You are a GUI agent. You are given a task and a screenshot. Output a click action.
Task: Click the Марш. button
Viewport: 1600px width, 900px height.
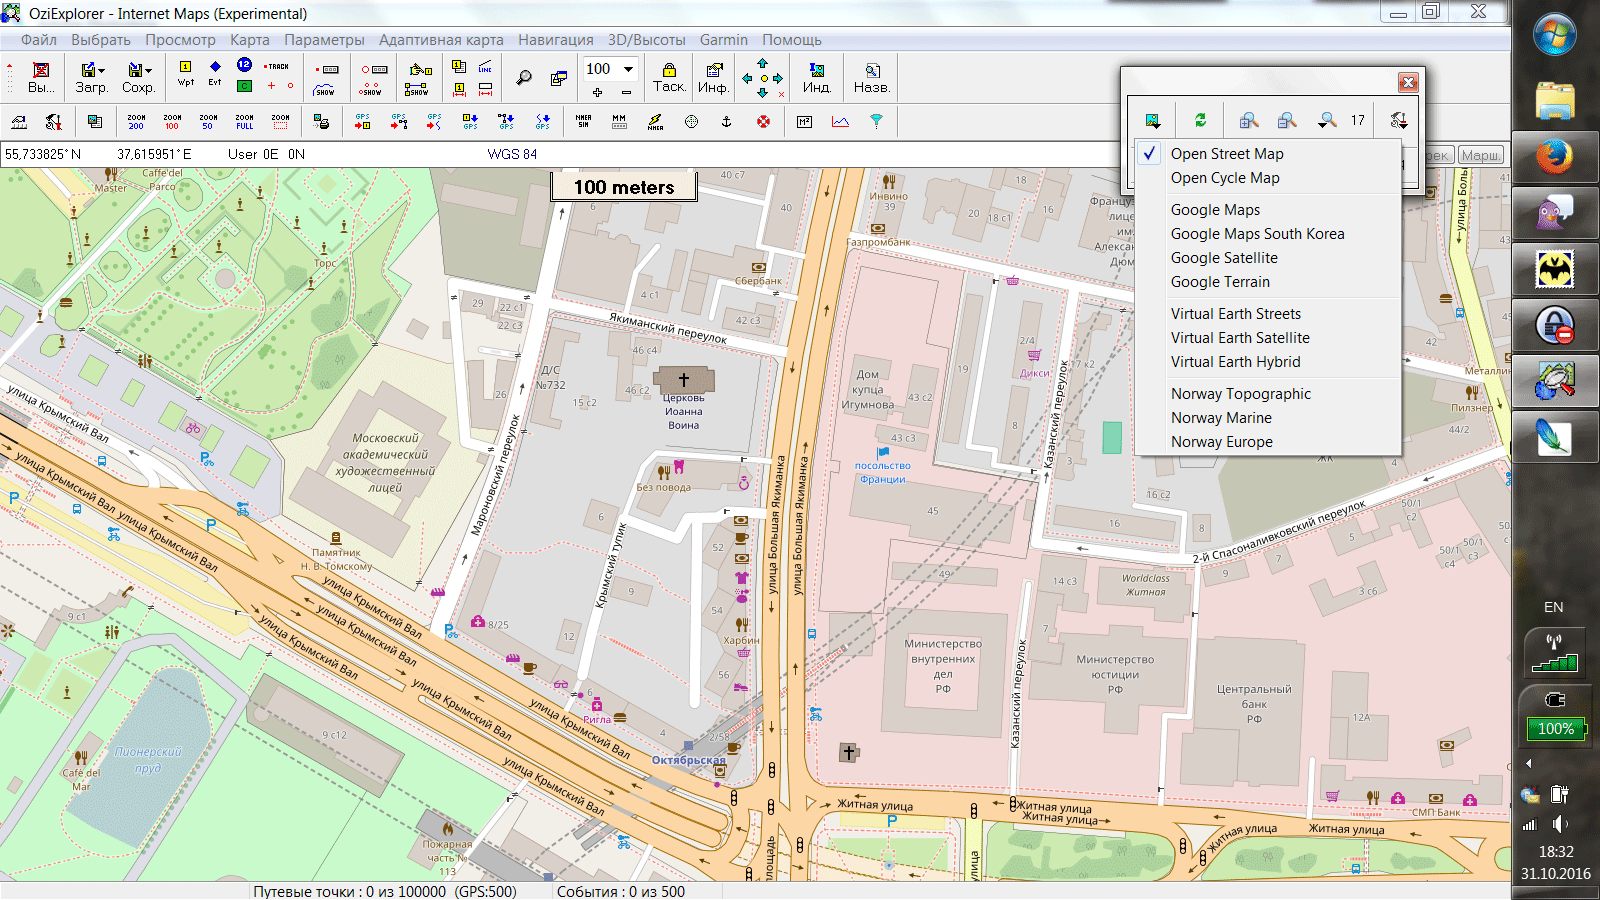click(1480, 155)
